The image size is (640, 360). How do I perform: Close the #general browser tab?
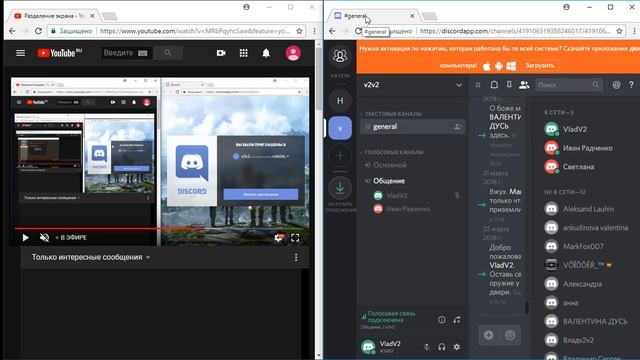tap(412, 16)
